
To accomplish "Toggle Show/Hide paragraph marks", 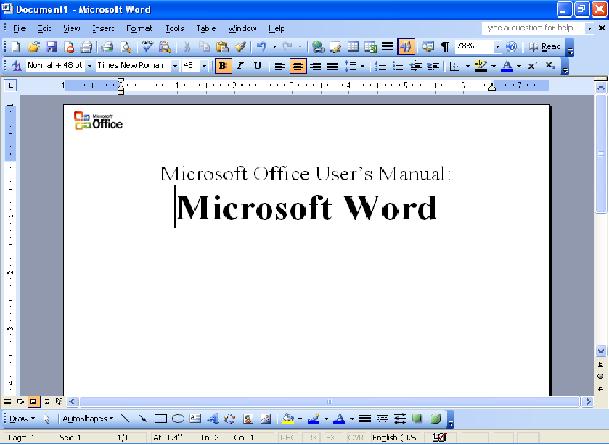I will [x=445, y=47].
